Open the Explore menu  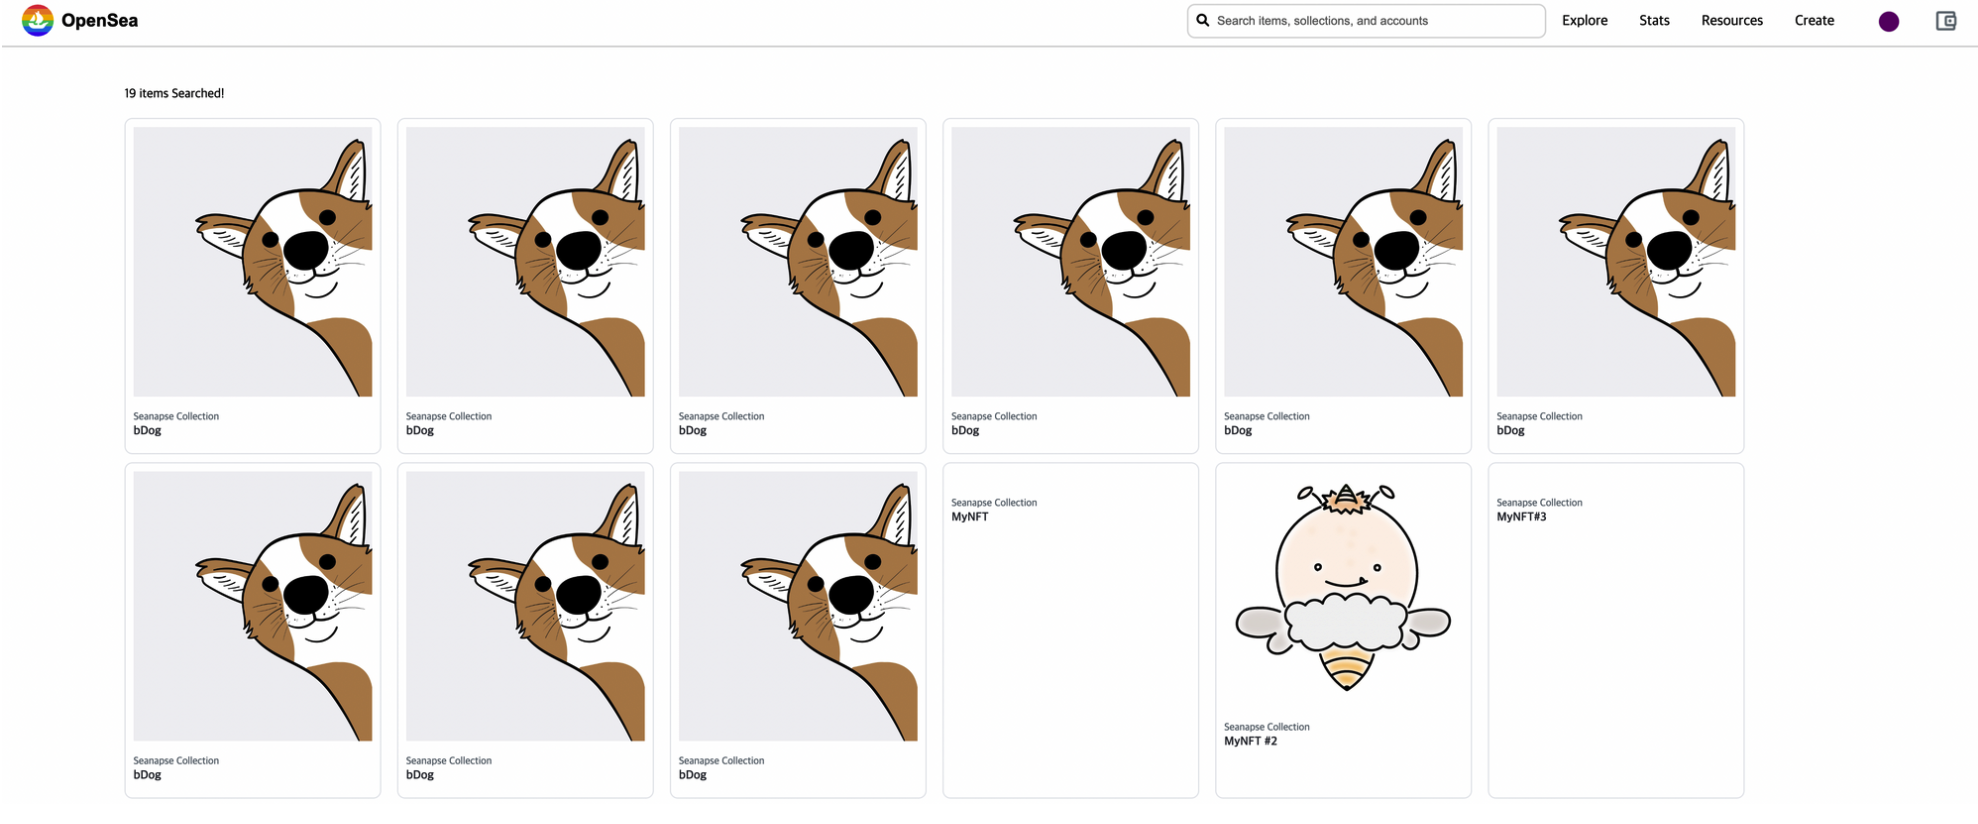[1584, 20]
